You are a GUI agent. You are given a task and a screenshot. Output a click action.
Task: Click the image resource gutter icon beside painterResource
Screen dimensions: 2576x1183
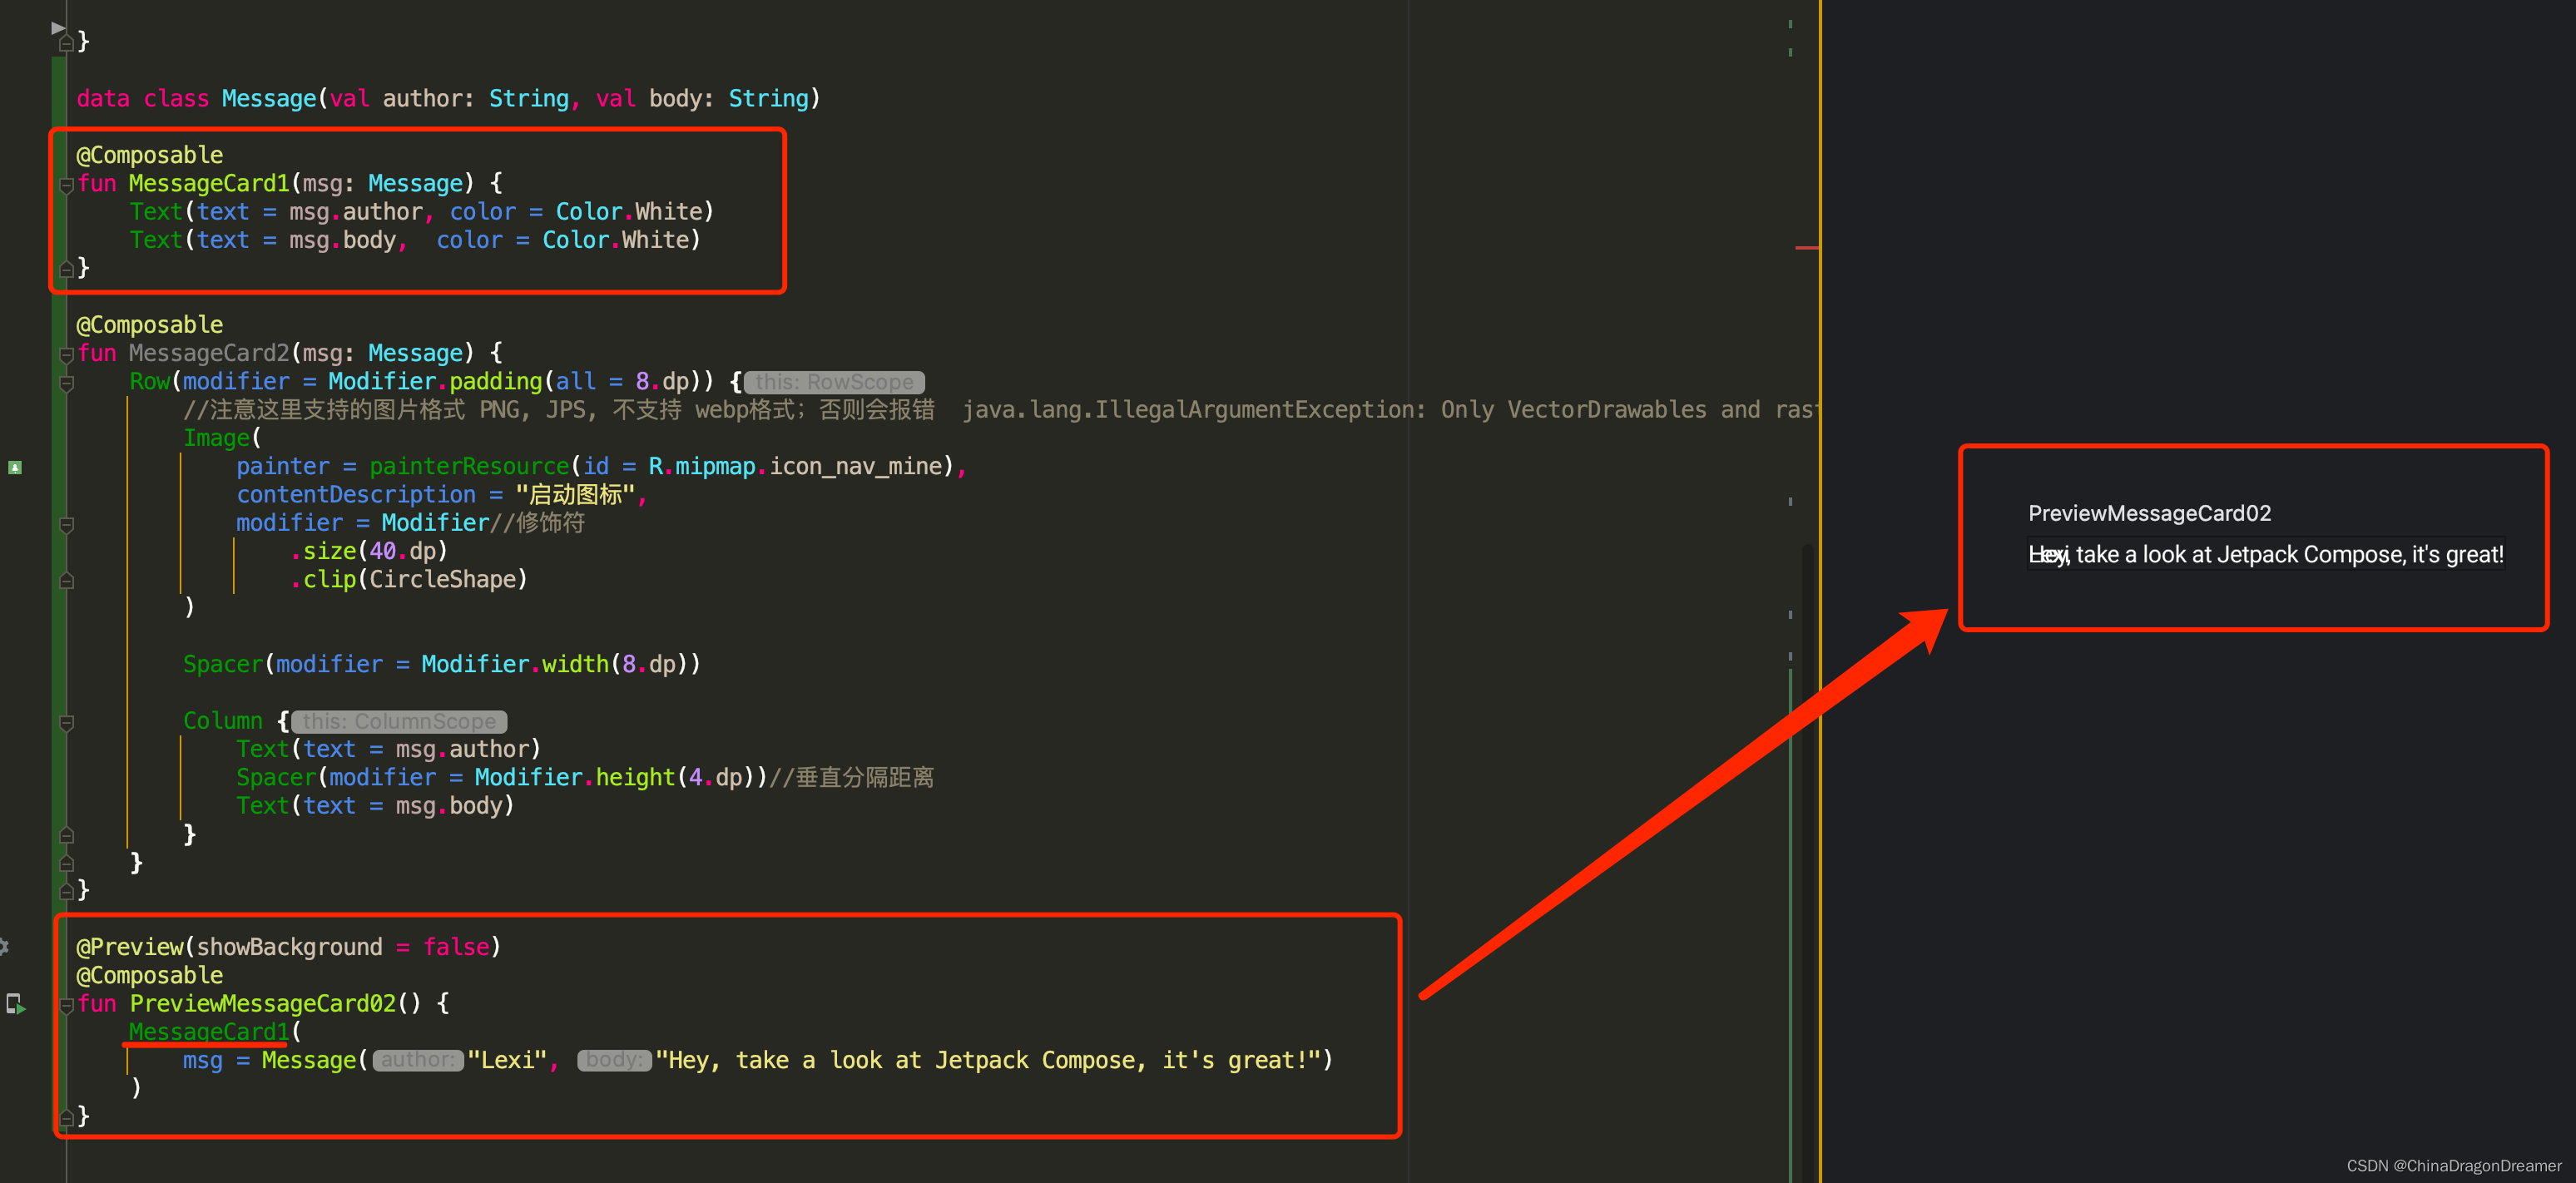15,467
